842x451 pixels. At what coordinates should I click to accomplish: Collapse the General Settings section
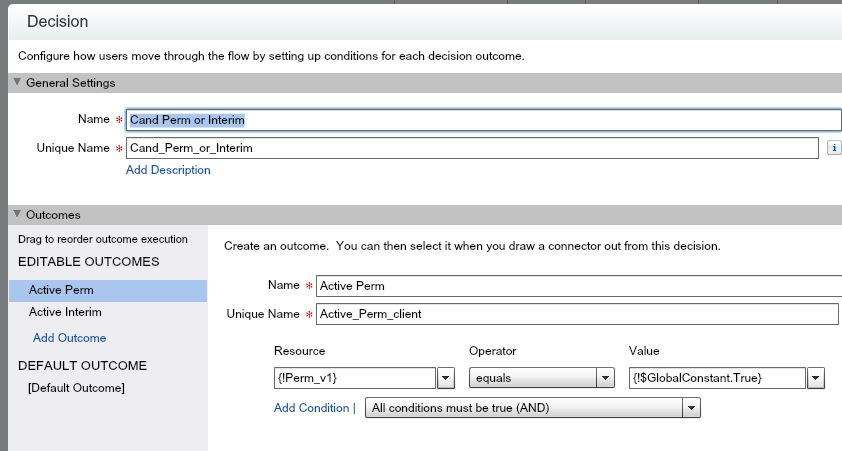(17, 83)
